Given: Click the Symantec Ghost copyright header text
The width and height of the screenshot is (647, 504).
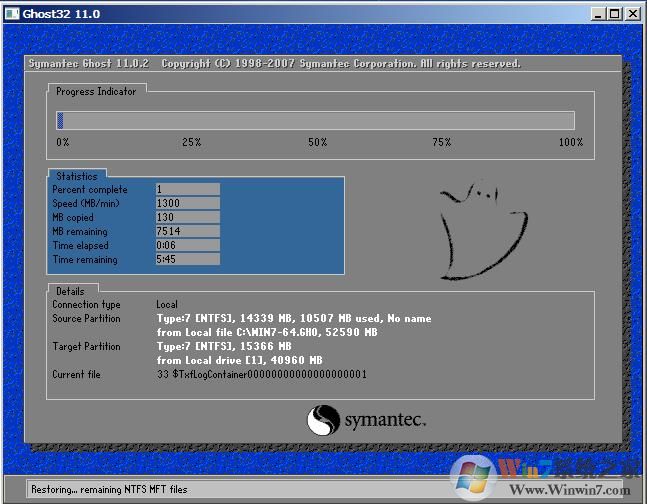Looking at the screenshot, I should 273,64.
